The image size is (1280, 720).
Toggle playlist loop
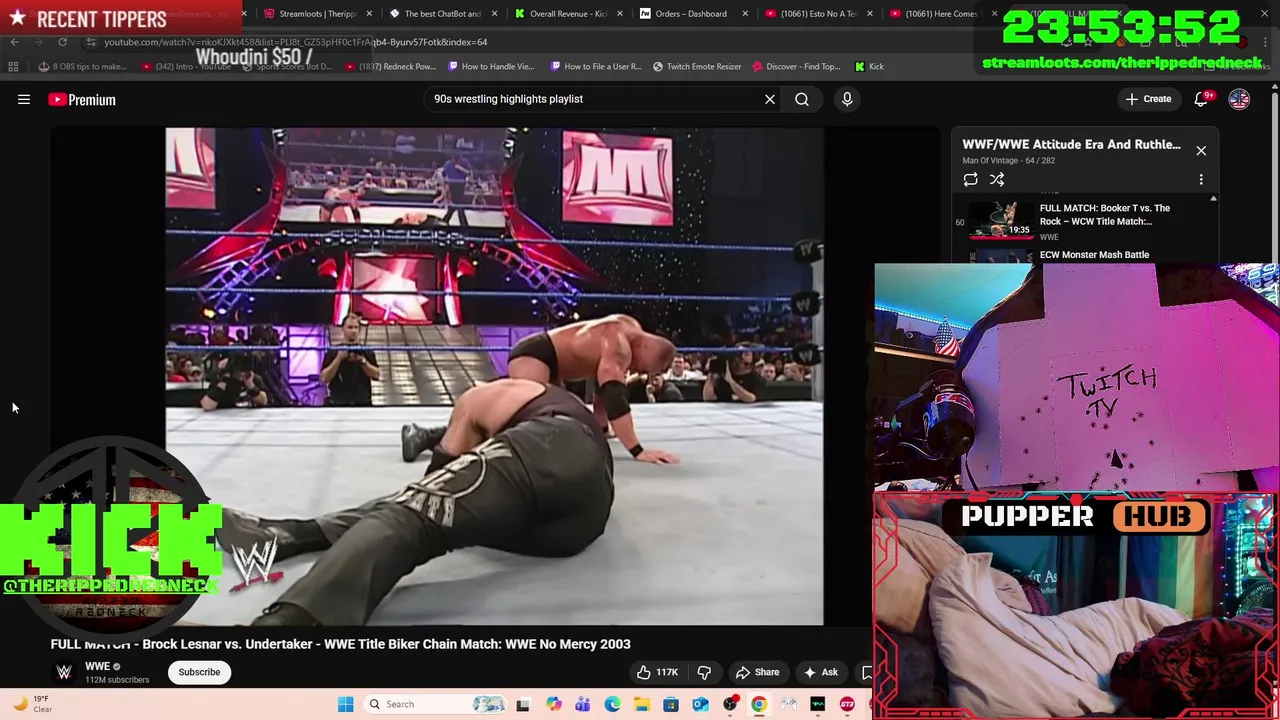(970, 180)
